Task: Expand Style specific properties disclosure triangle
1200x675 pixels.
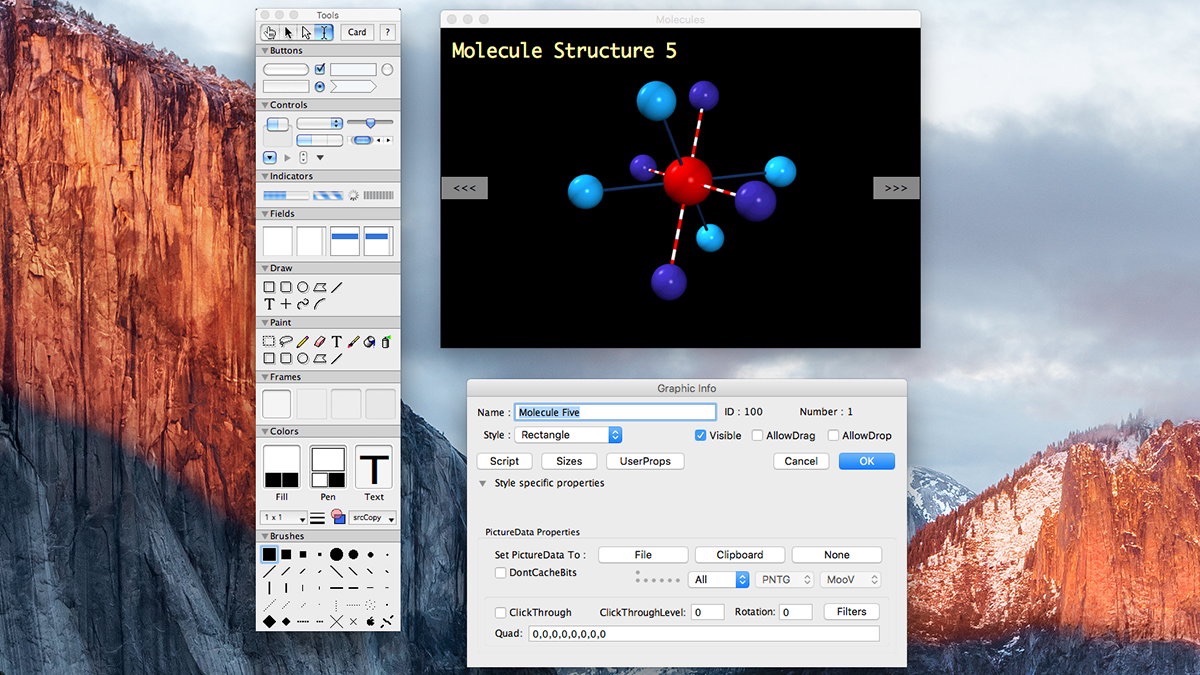Action: [x=483, y=483]
